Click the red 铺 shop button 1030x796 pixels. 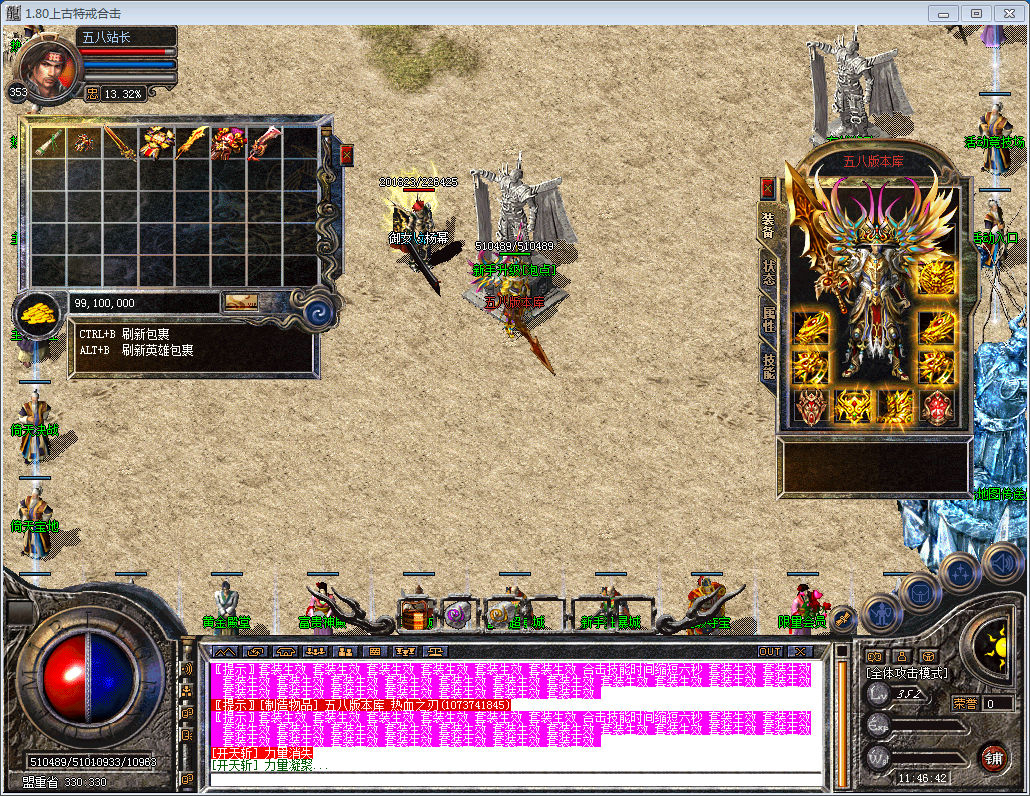click(993, 759)
